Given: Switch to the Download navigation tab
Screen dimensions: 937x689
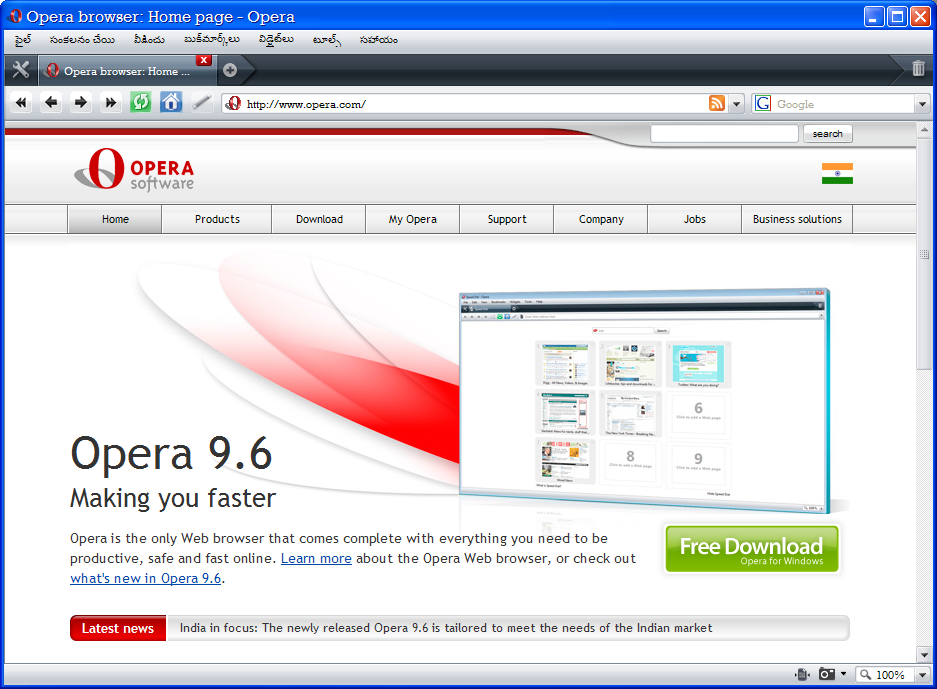Looking at the screenshot, I should pyautogui.click(x=318, y=219).
